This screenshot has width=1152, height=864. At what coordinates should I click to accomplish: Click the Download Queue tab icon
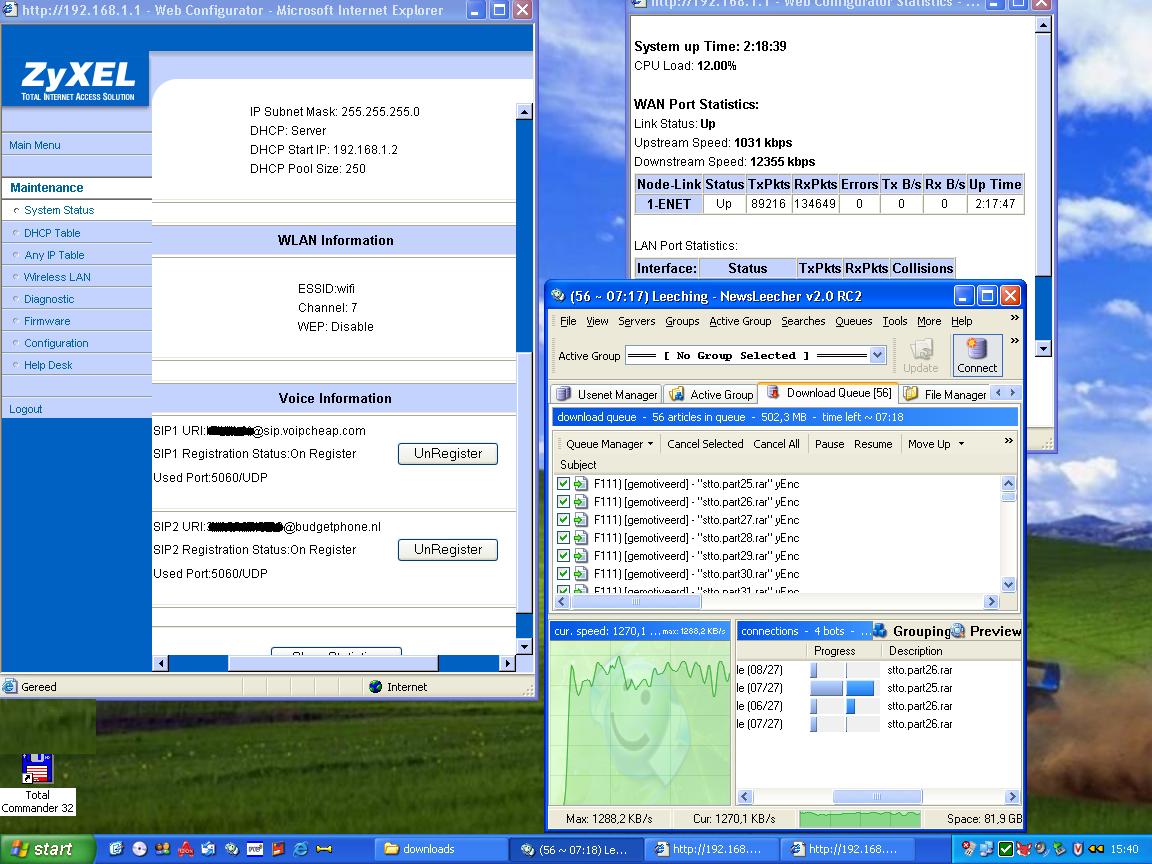(x=773, y=392)
